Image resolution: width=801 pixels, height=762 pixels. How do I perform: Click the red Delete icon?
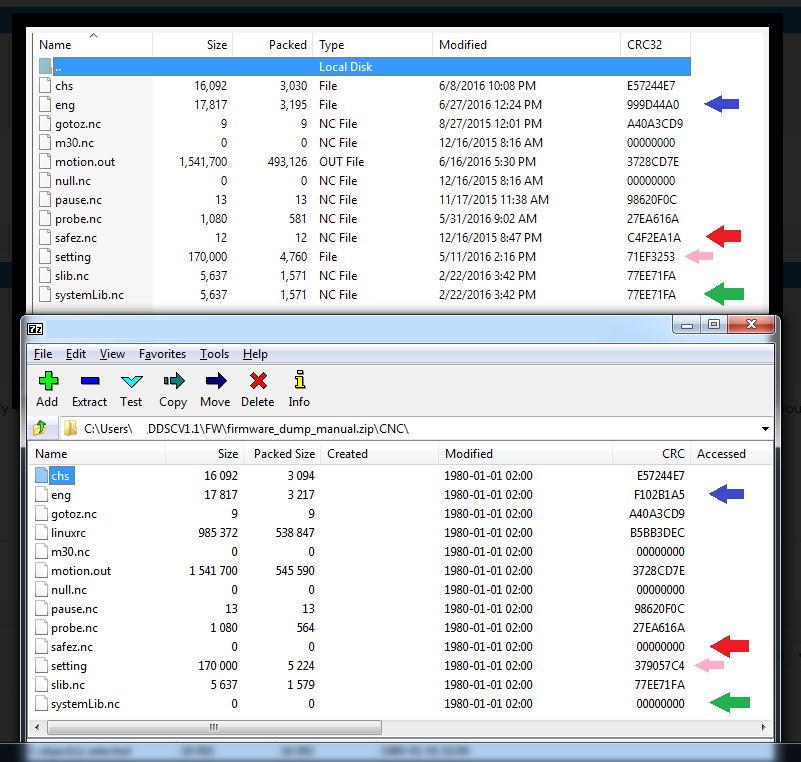[x=257, y=388]
